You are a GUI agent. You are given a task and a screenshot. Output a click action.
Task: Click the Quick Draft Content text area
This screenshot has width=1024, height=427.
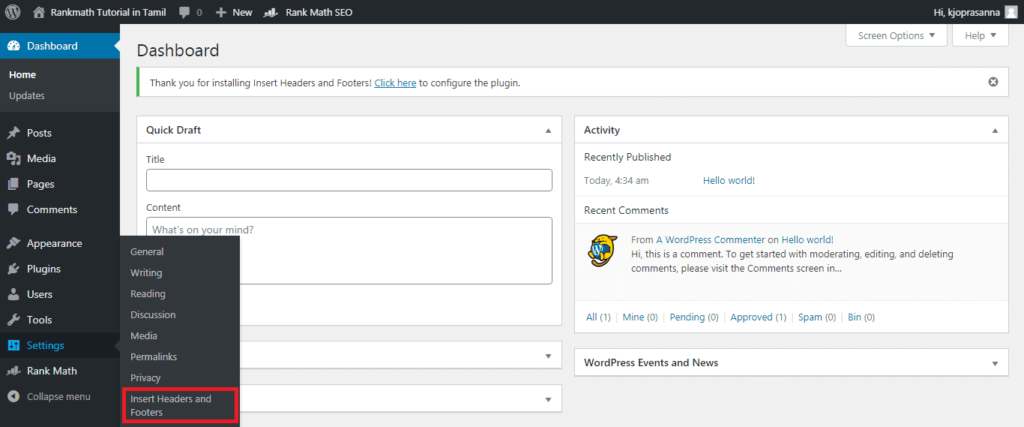(x=349, y=251)
